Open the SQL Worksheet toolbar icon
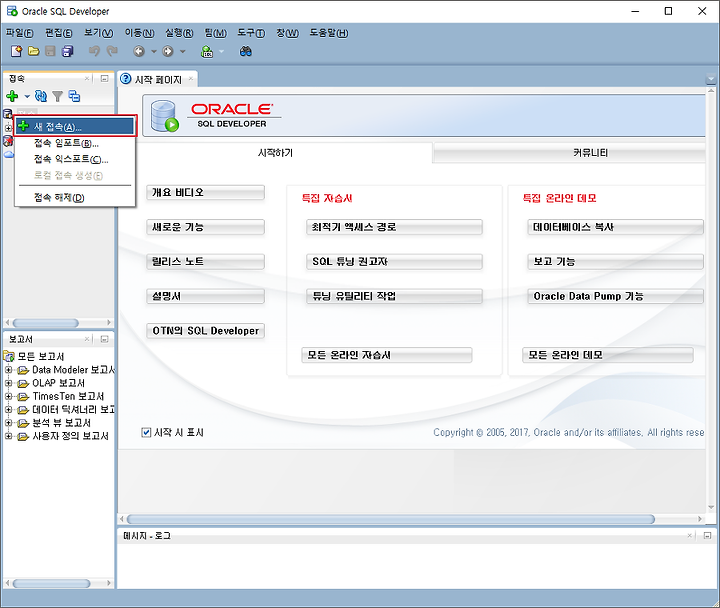This screenshot has width=720, height=608. [207, 51]
